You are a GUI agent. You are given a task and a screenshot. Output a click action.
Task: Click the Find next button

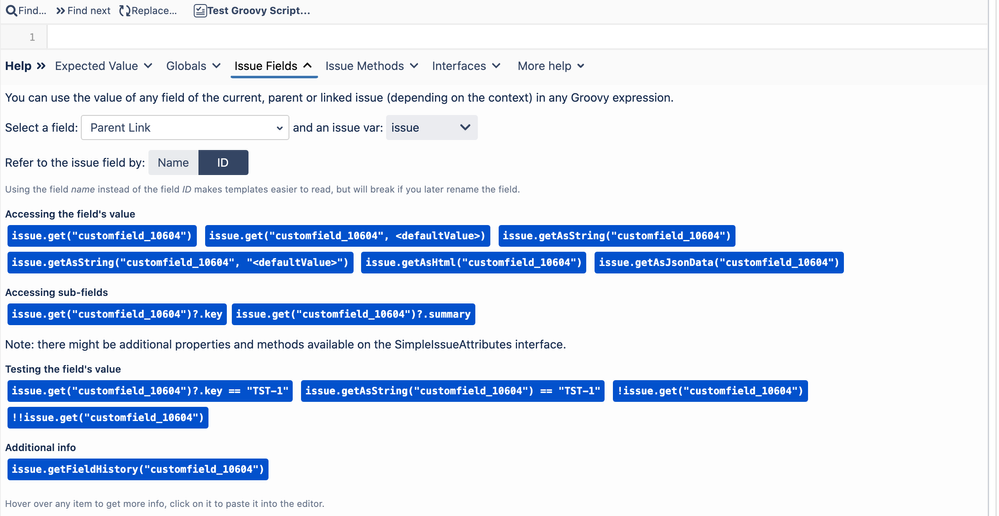point(83,11)
